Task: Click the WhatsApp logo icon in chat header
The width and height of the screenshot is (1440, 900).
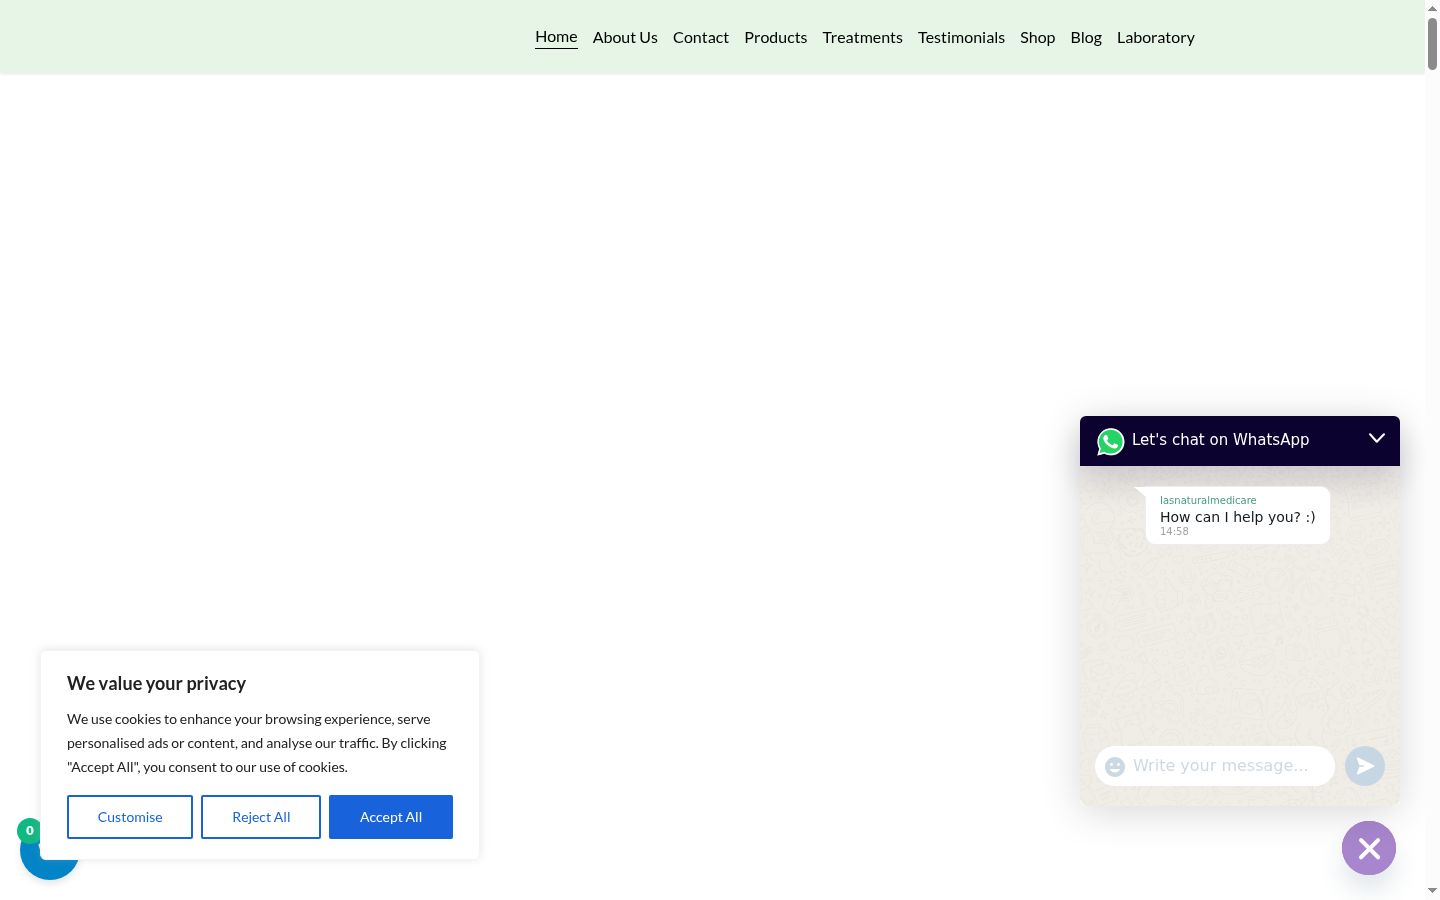Action: [x=1111, y=441]
